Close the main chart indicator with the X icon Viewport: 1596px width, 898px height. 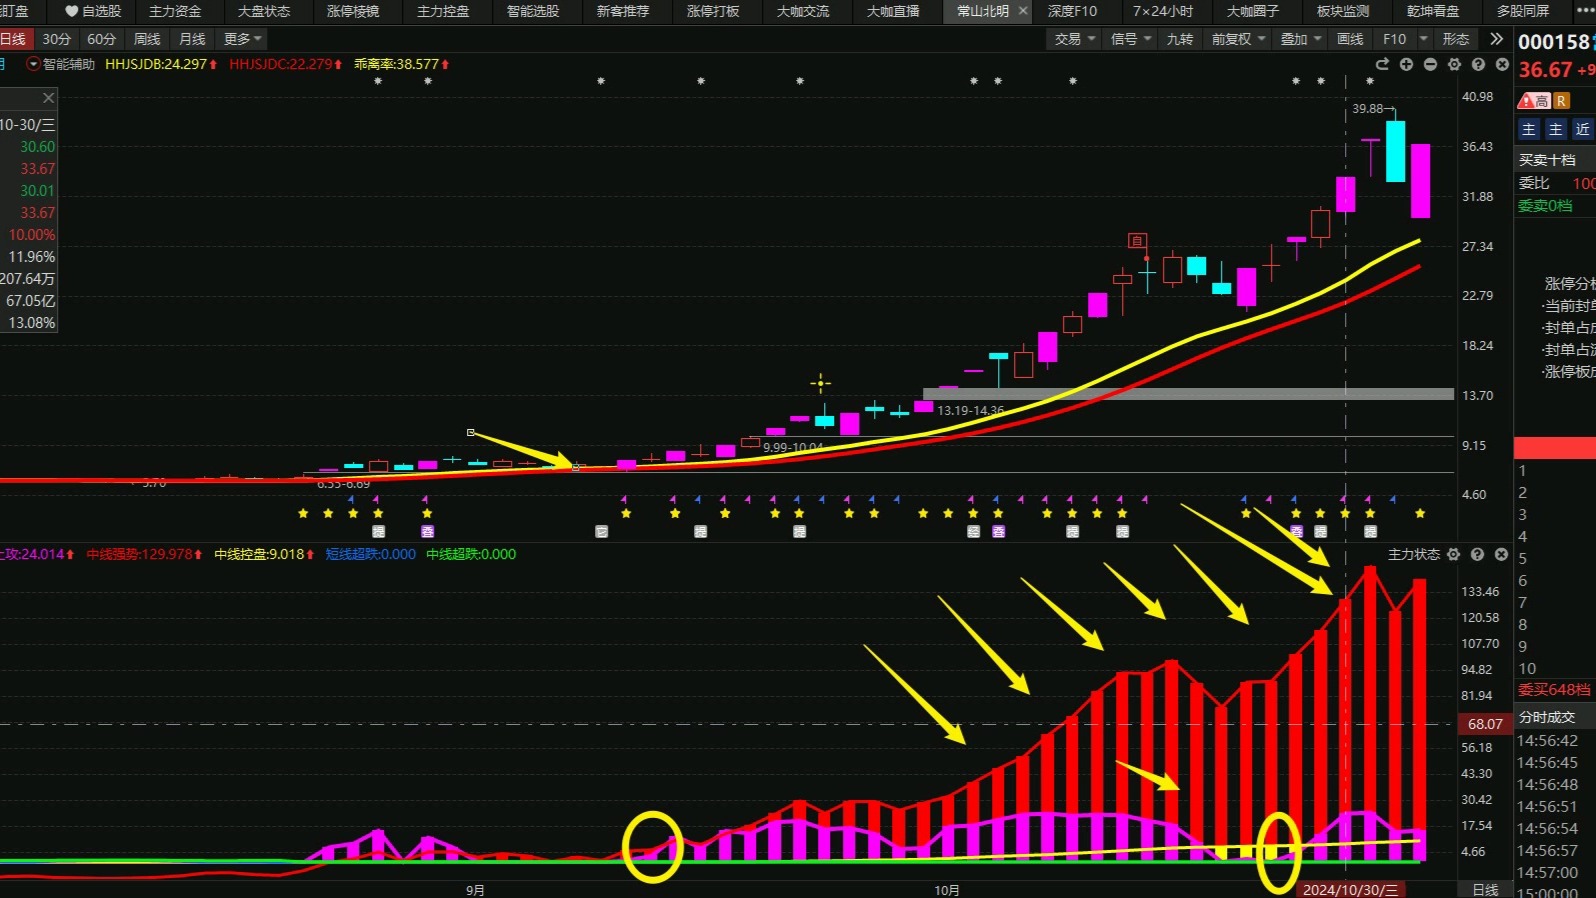pos(1502,64)
